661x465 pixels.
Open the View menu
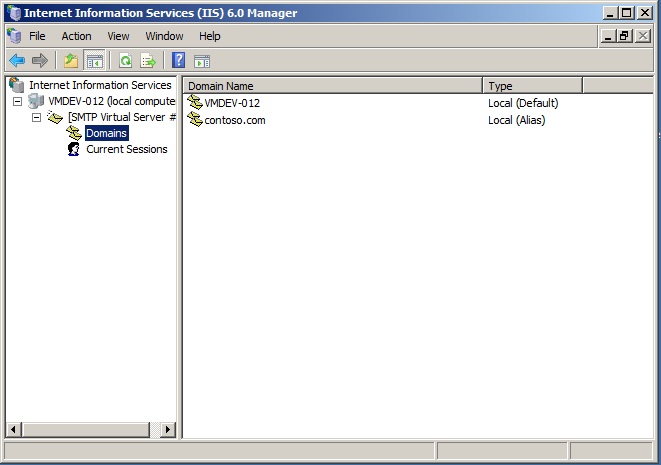[x=118, y=36]
